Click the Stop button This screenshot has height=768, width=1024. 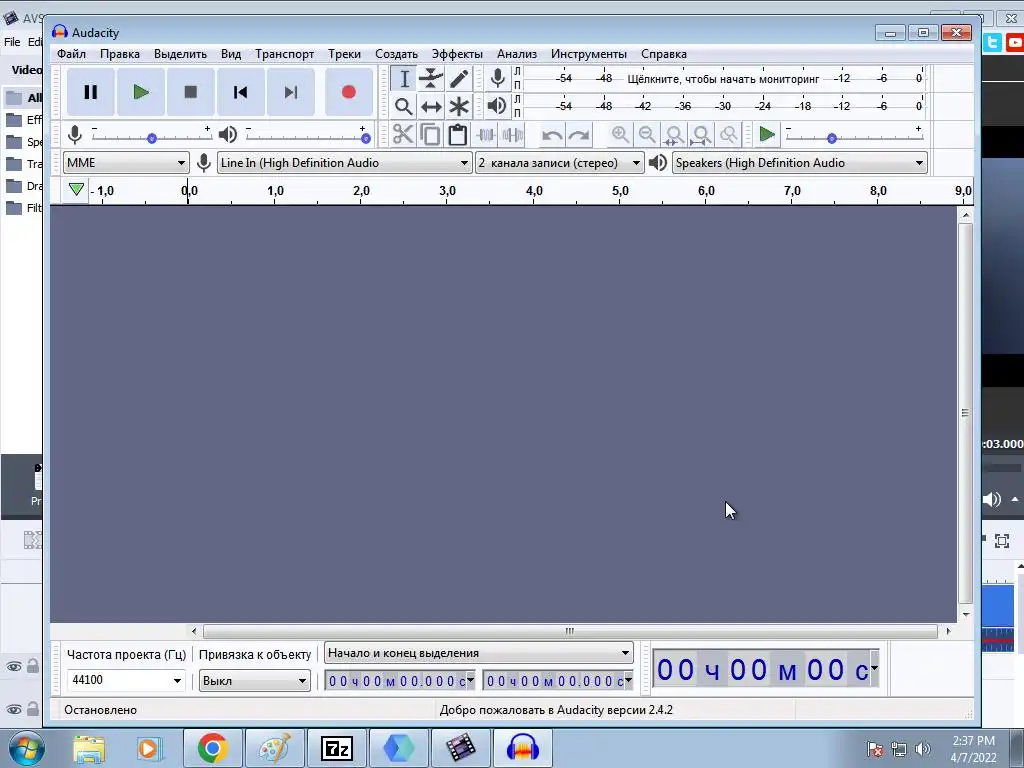click(x=191, y=92)
